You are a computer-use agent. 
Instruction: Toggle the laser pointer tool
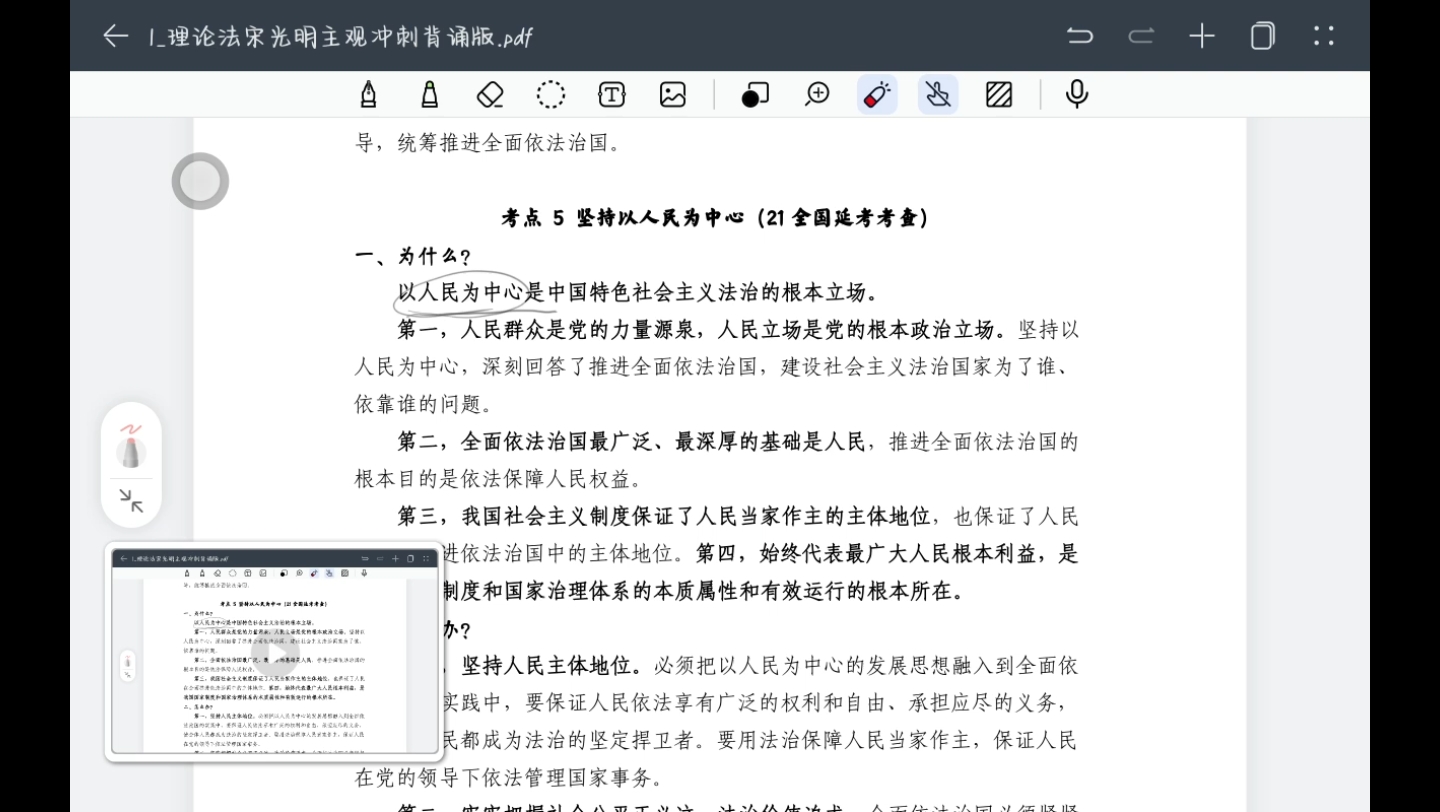[877, 95]
